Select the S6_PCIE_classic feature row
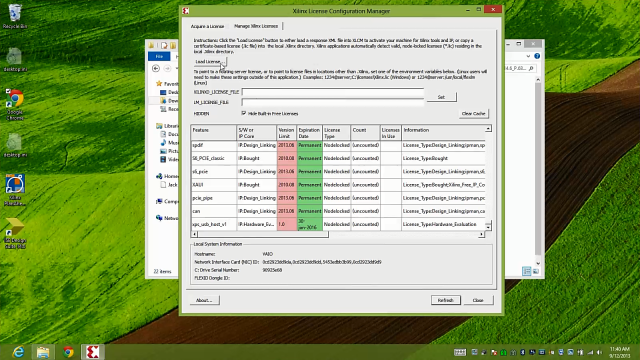 (338, 158)
